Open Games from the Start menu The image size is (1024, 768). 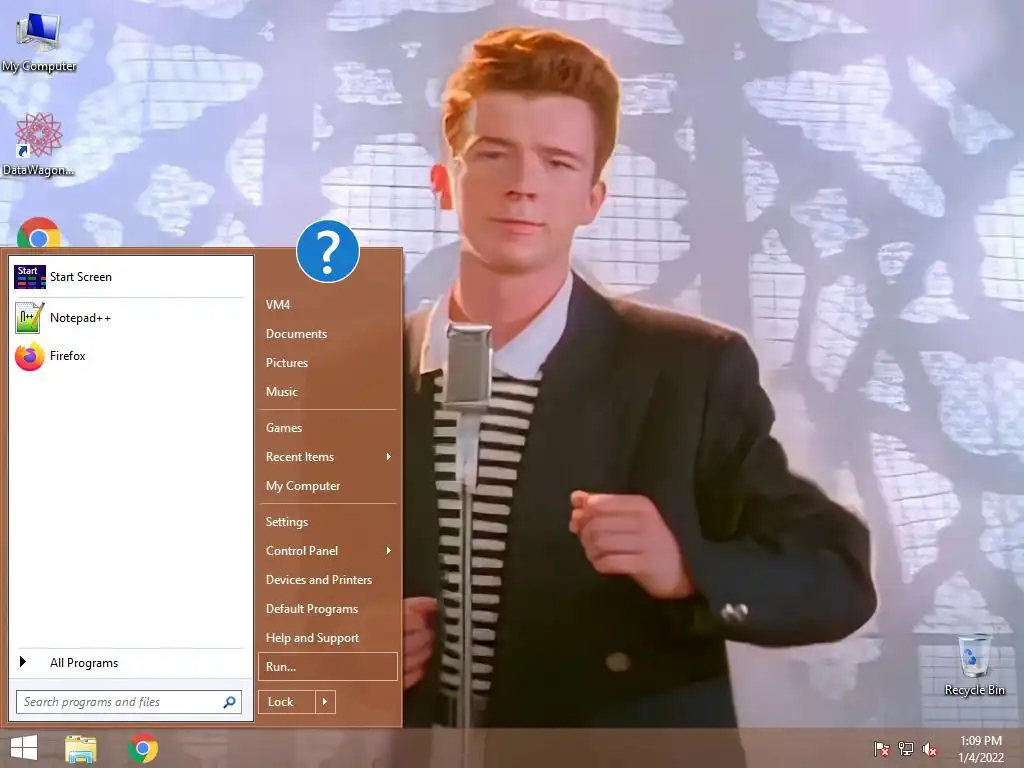(x=328, y=428)
